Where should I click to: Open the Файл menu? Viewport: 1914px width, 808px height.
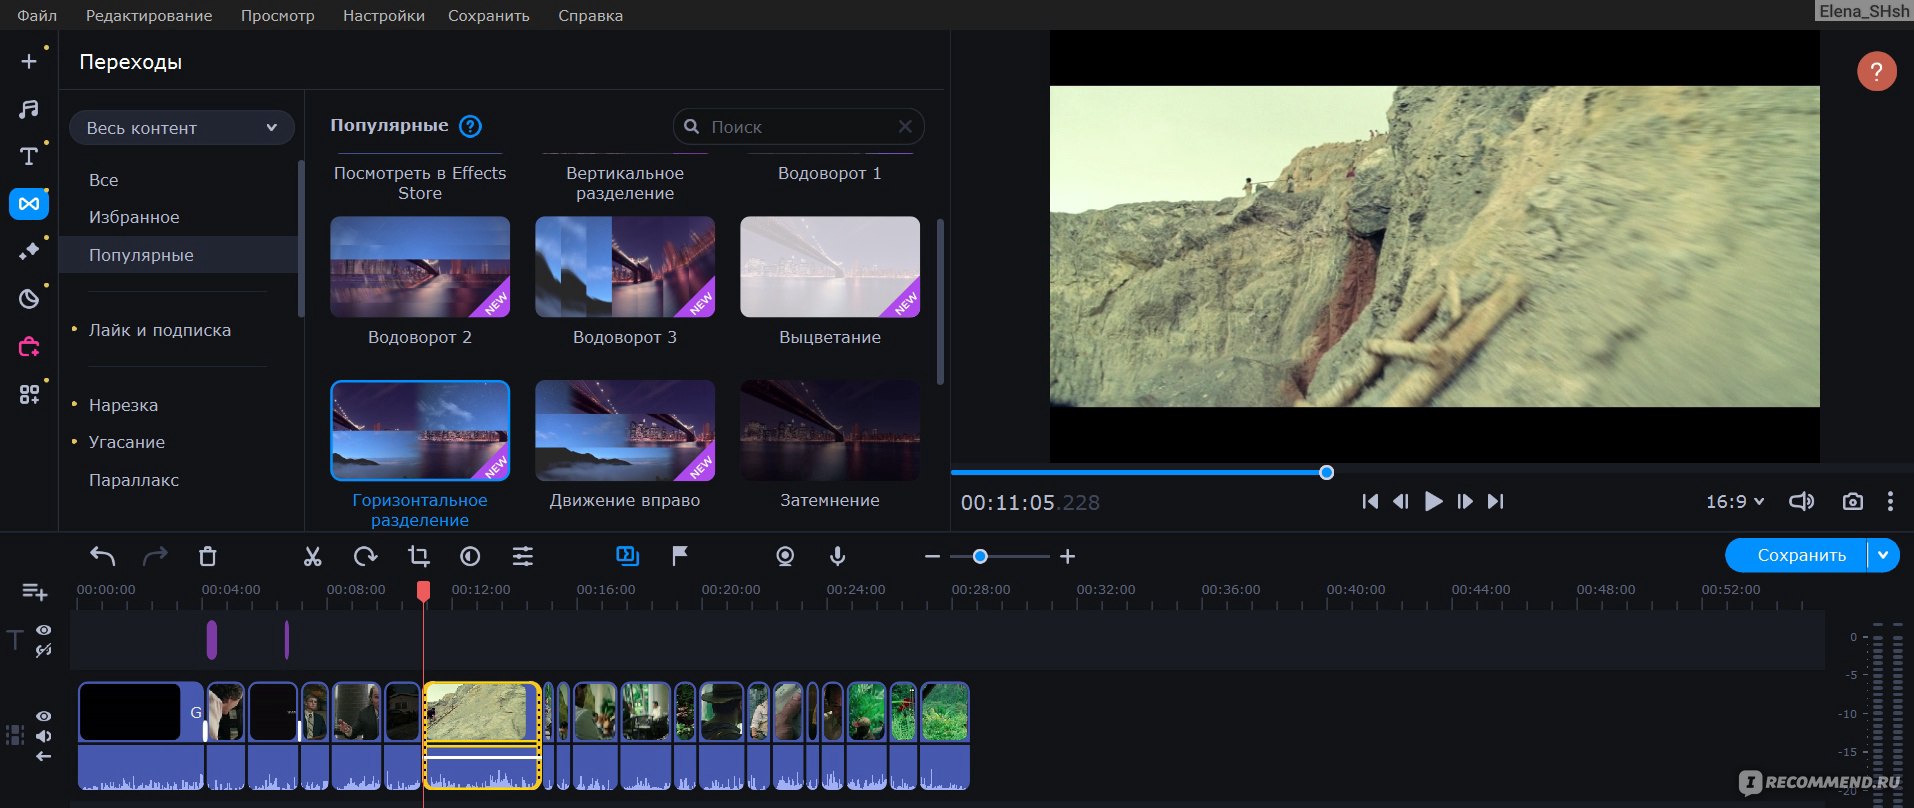point(37,15)
